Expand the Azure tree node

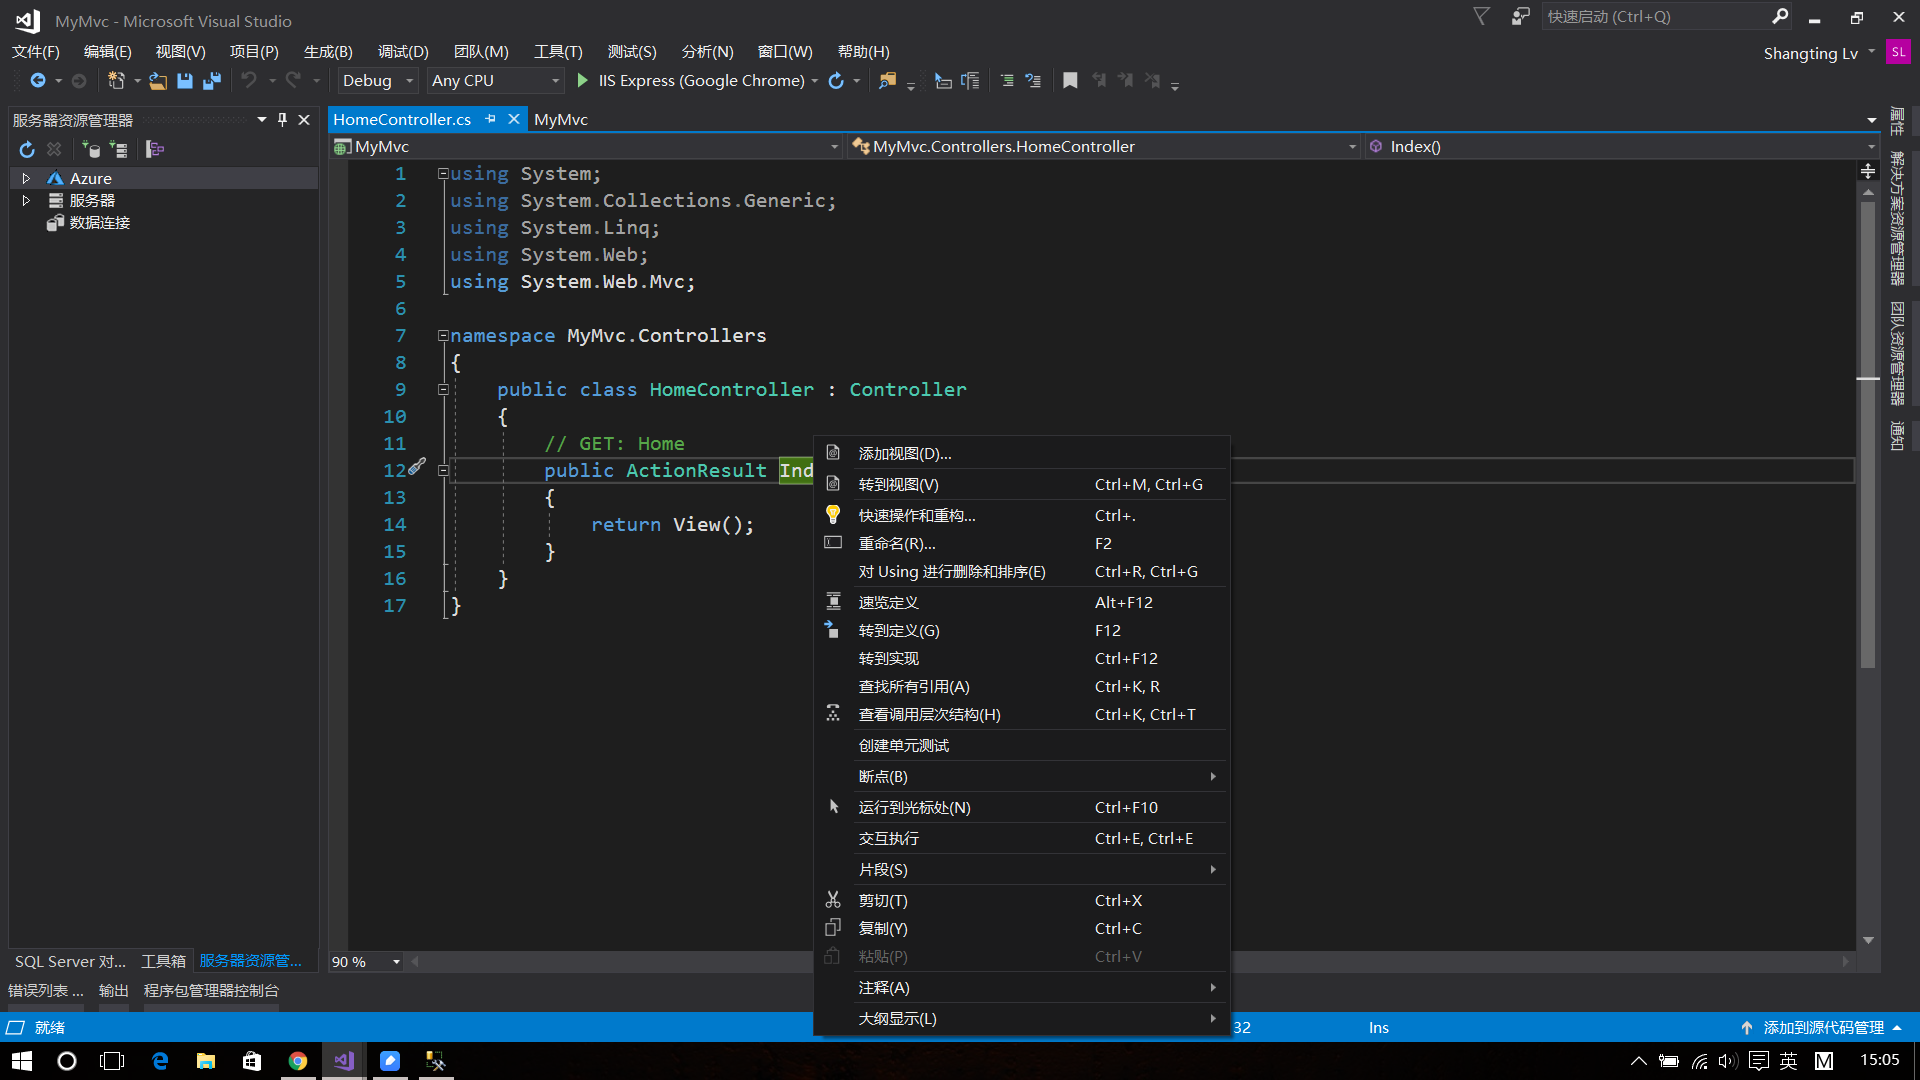point(26,178)
